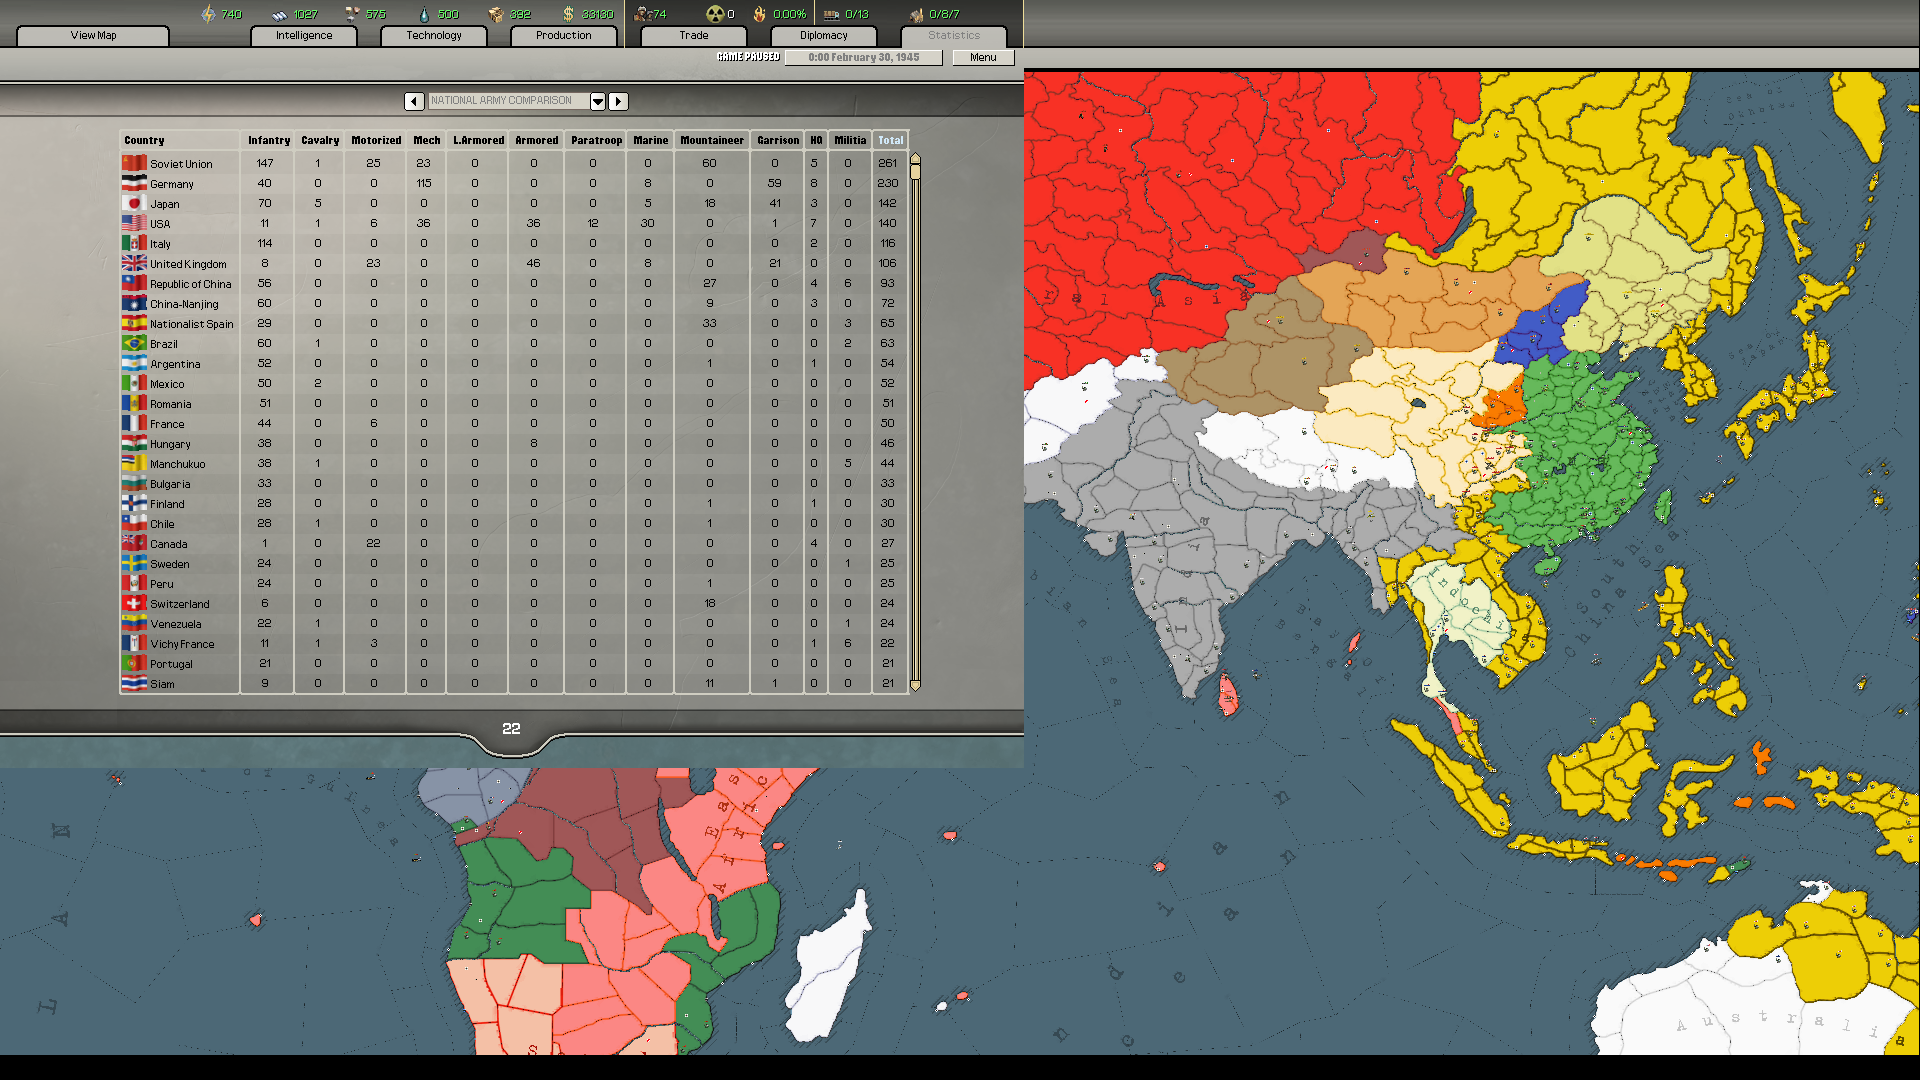Click the right arrow to next statistics page
Image resolution: width=1920 pixels, height=1080 pixels.
tap(618, 101)
